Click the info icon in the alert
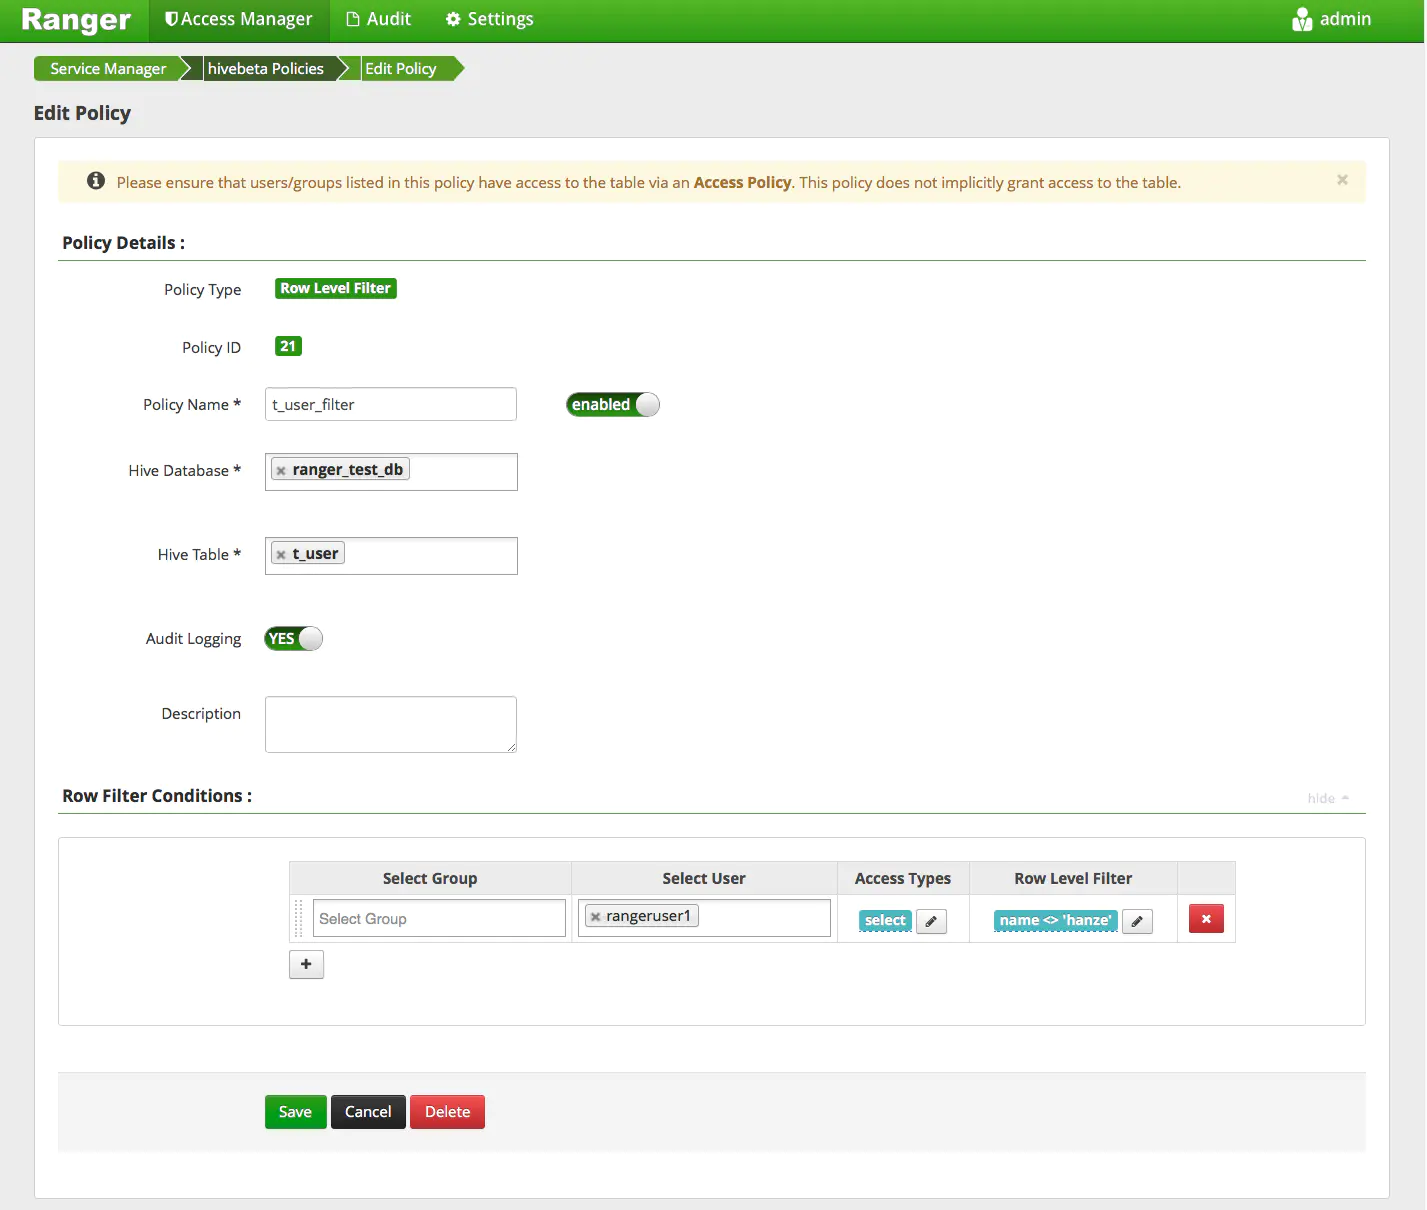Screen dimensions: 1427x1210 click(96, 181)
